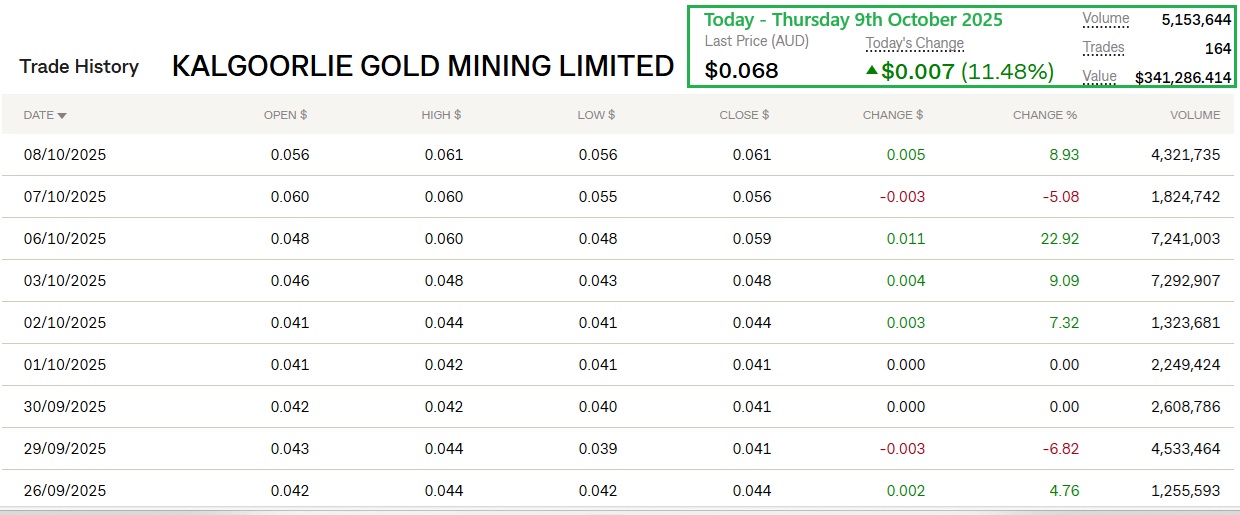
Task: Click the $0.068 last price value
Action: (741, 71)
